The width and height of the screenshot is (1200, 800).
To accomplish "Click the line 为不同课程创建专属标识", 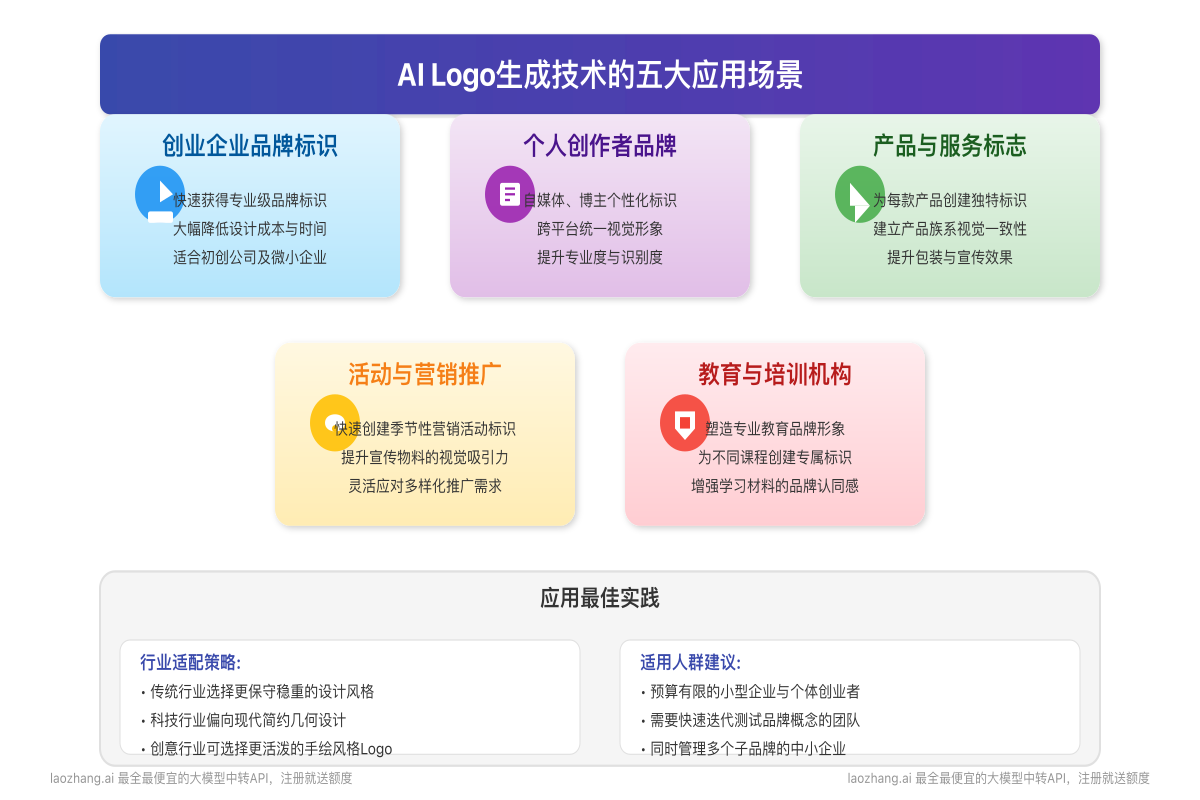I will 775,457.
